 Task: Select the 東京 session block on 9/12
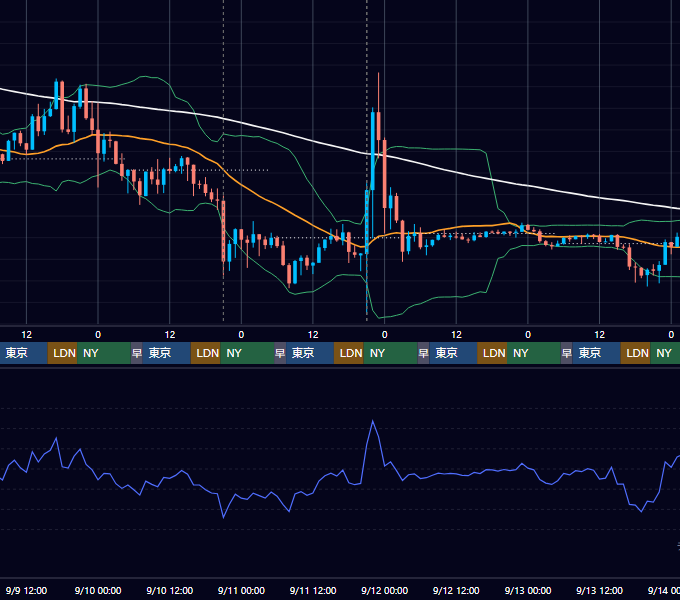coord(453,353)
